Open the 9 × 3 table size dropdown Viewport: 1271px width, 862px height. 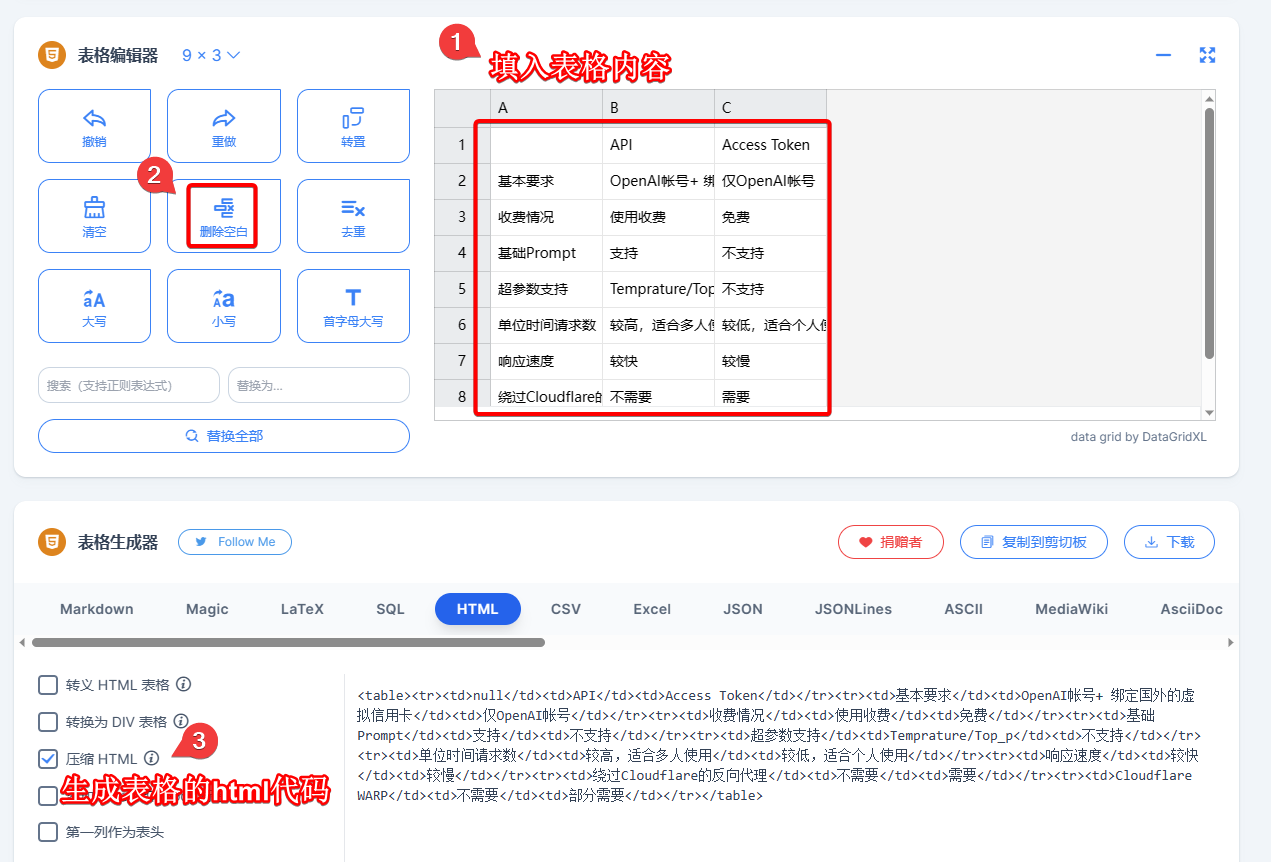click(x=211, y=55)
